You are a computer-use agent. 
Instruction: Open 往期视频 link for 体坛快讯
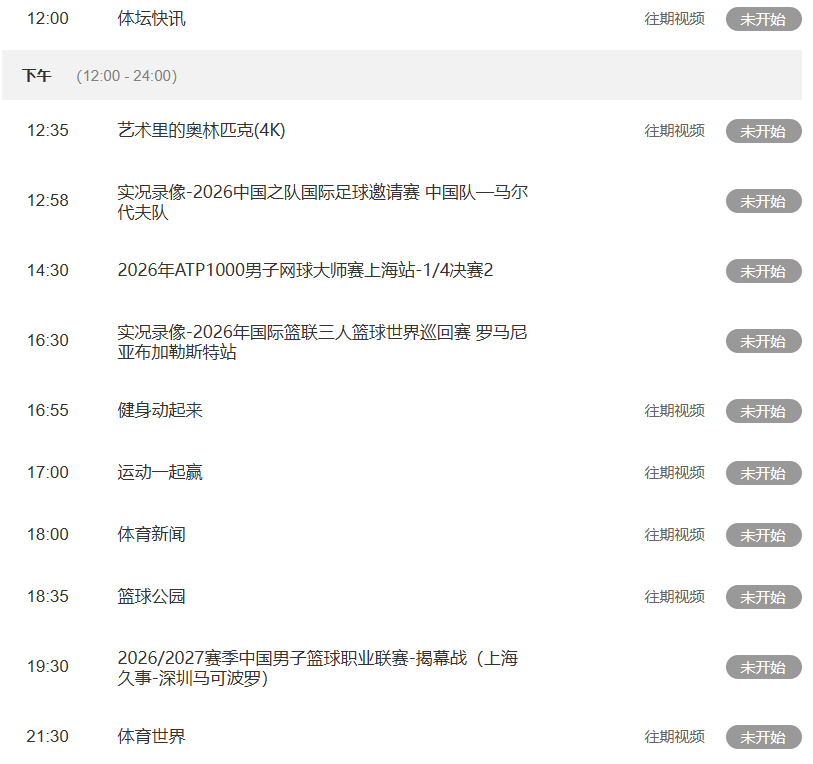[x=674, y=19]
